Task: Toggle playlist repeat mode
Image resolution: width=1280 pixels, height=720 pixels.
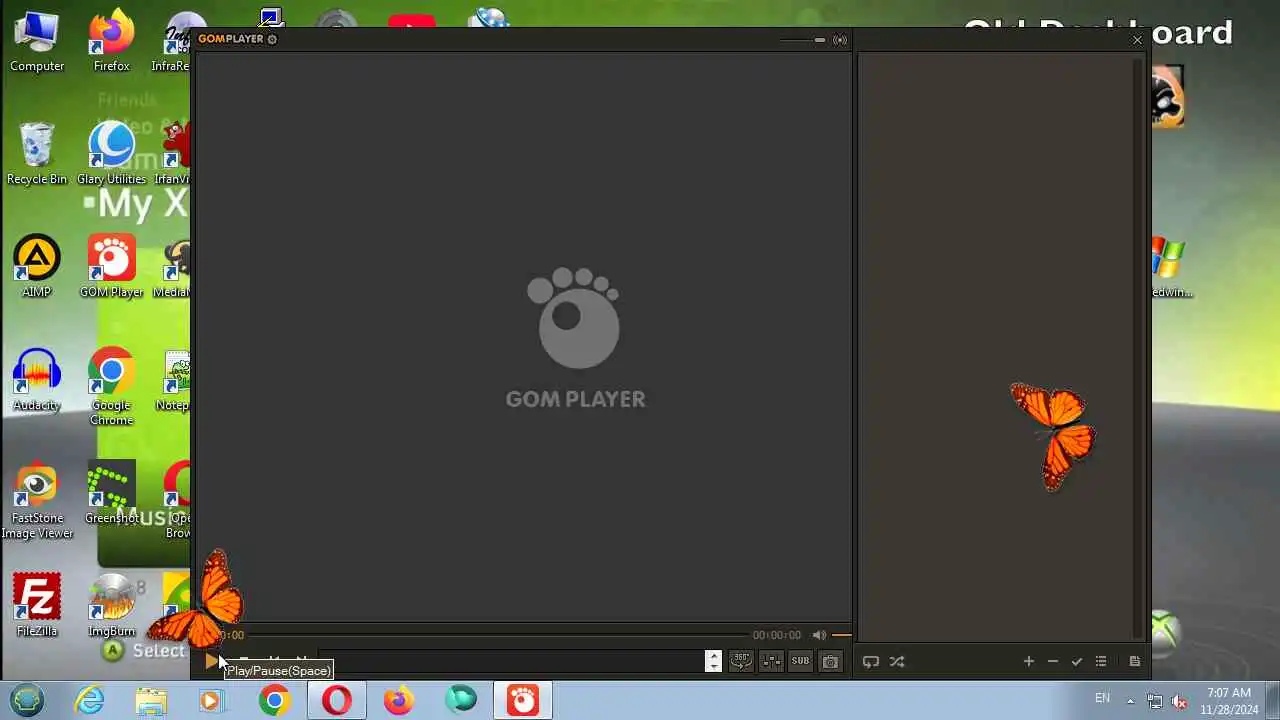Action: [871, 661]
